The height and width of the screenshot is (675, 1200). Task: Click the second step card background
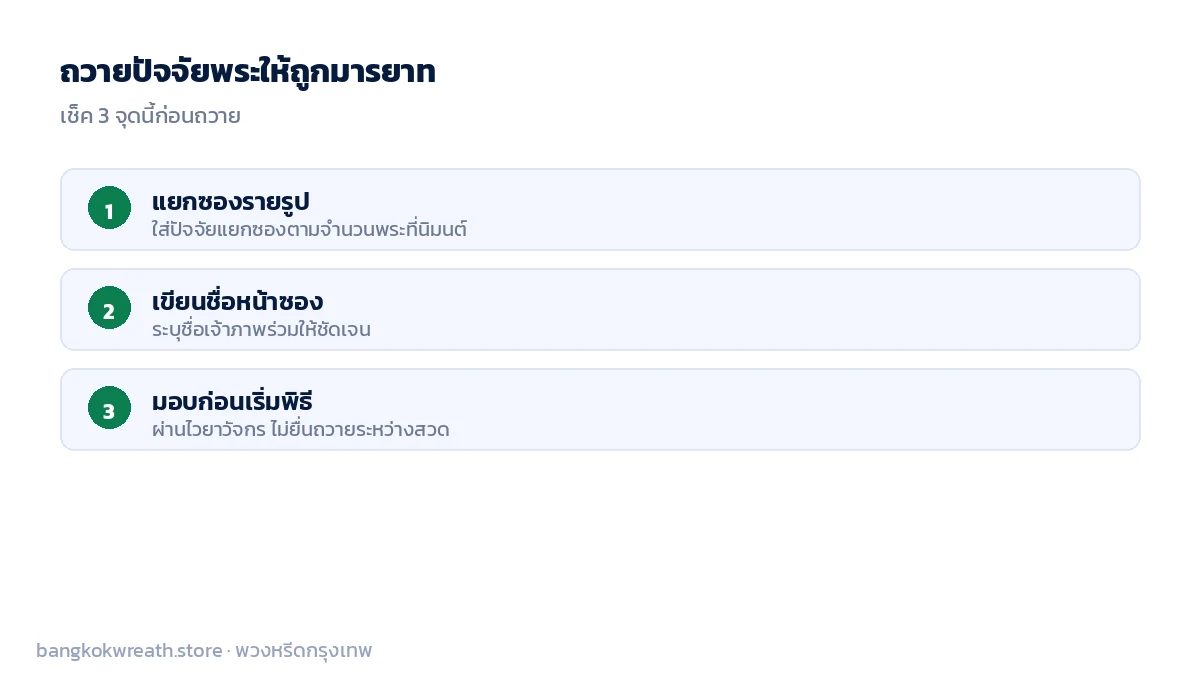click(x=600, y=309)
